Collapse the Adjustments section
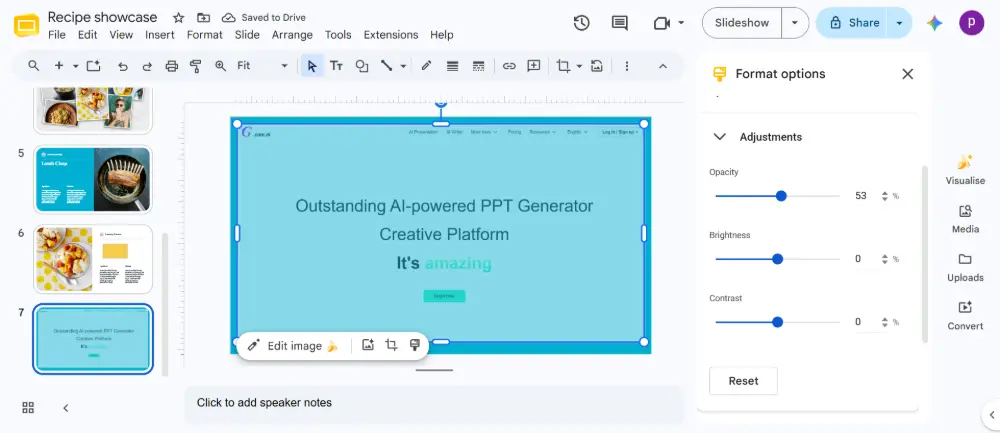 tap(719, 136)
